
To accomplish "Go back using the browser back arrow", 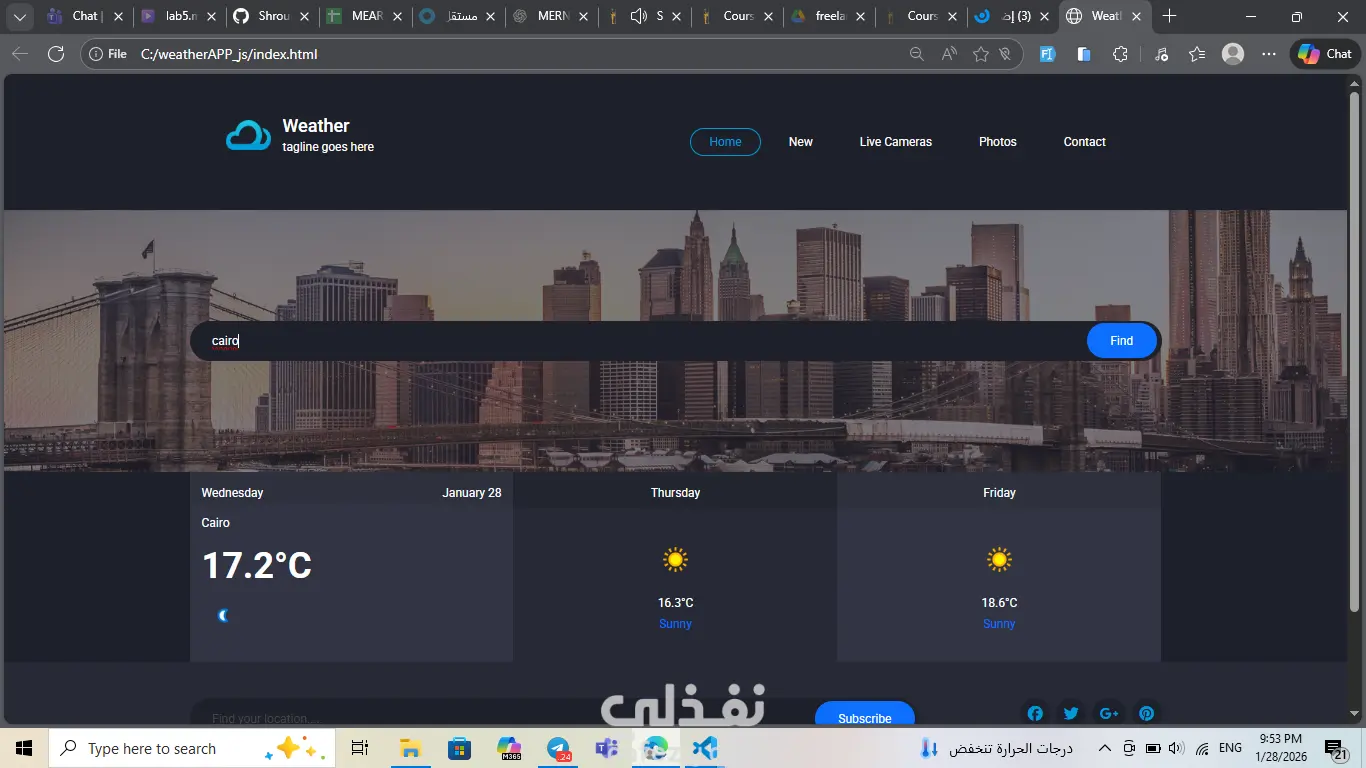I will pos(20,54).
